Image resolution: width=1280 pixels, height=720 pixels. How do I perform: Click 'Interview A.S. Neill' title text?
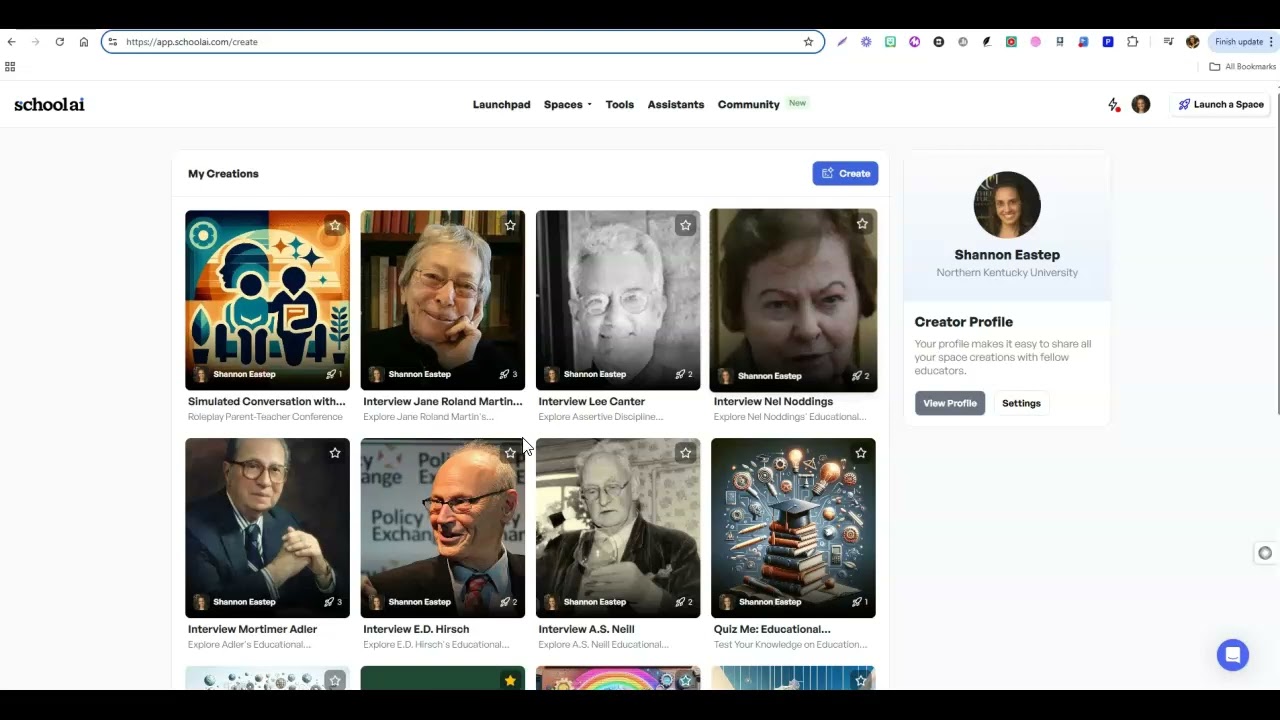(x=586, y=629)
